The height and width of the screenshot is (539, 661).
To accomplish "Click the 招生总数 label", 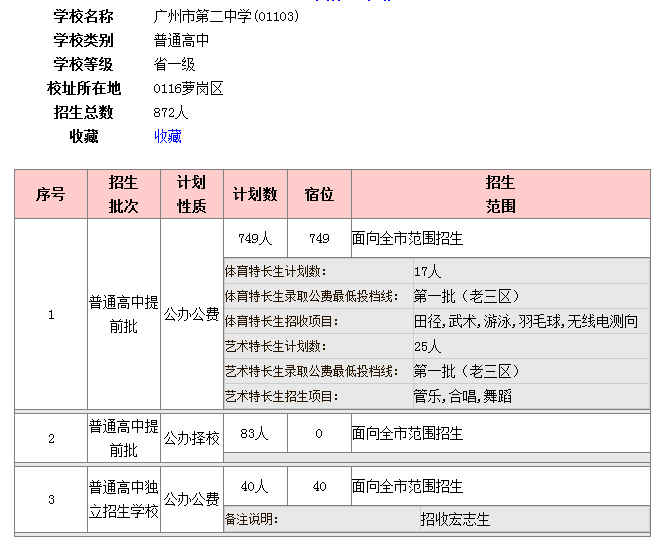I will (x=83, y=113).
